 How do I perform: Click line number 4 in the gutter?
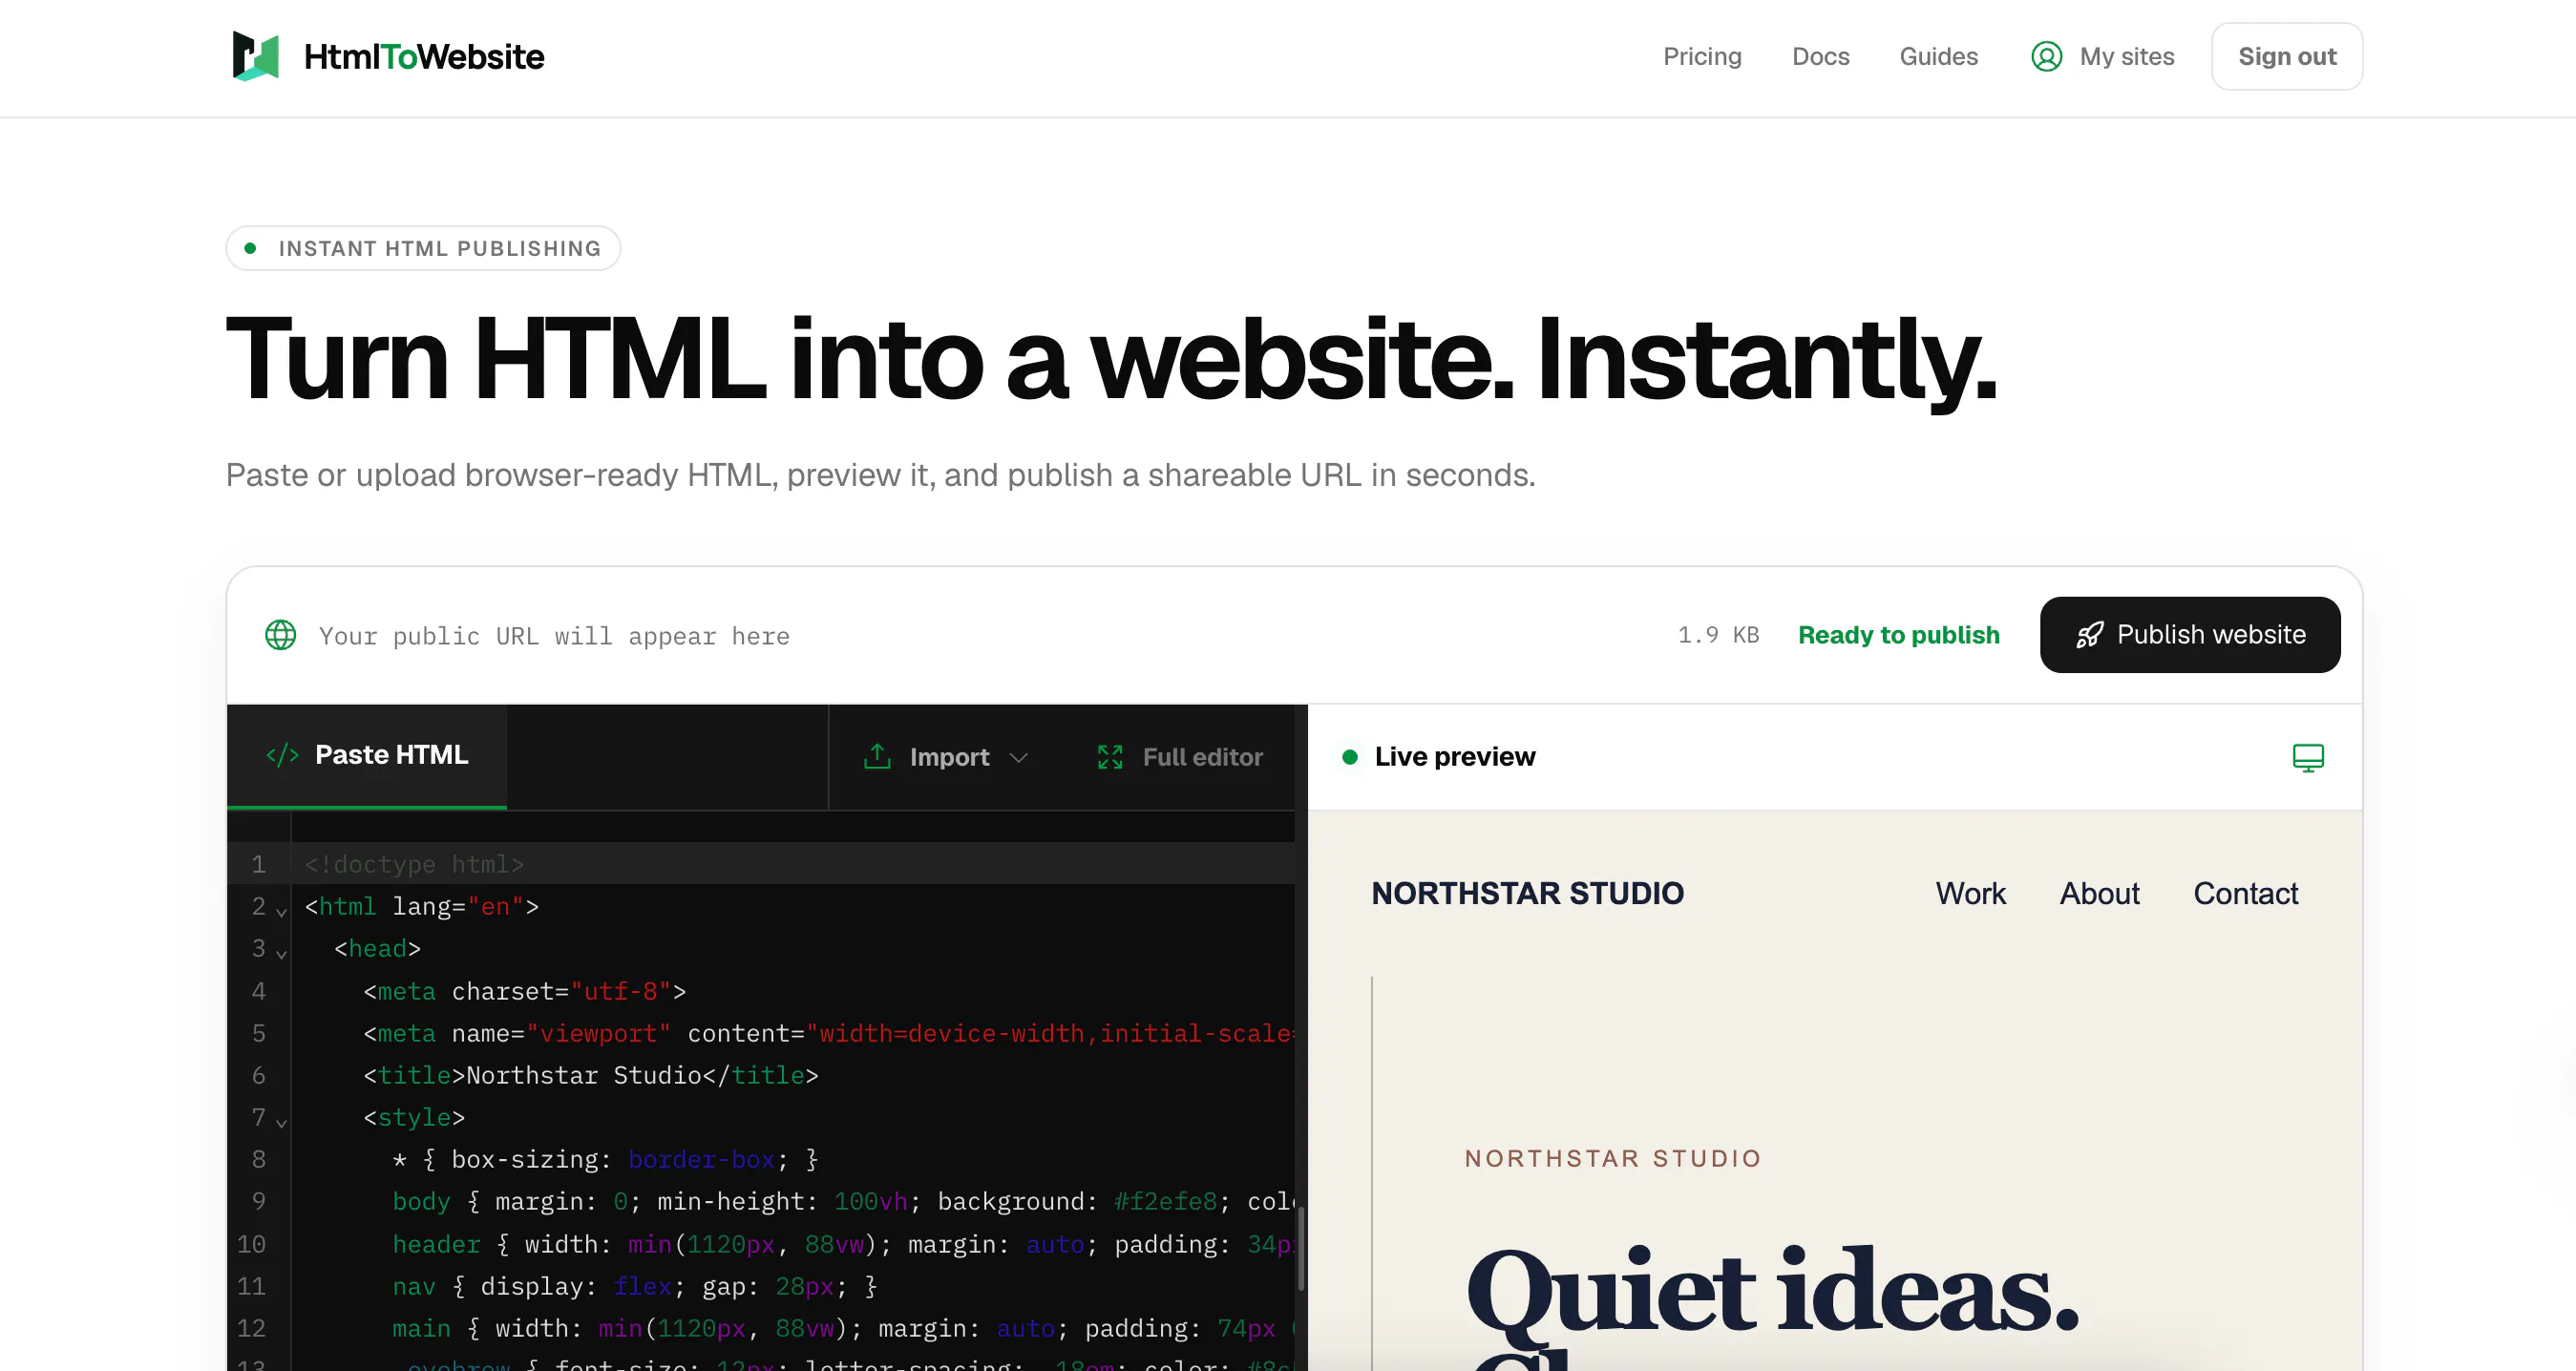pyautogui.click(x=258, y=991)
